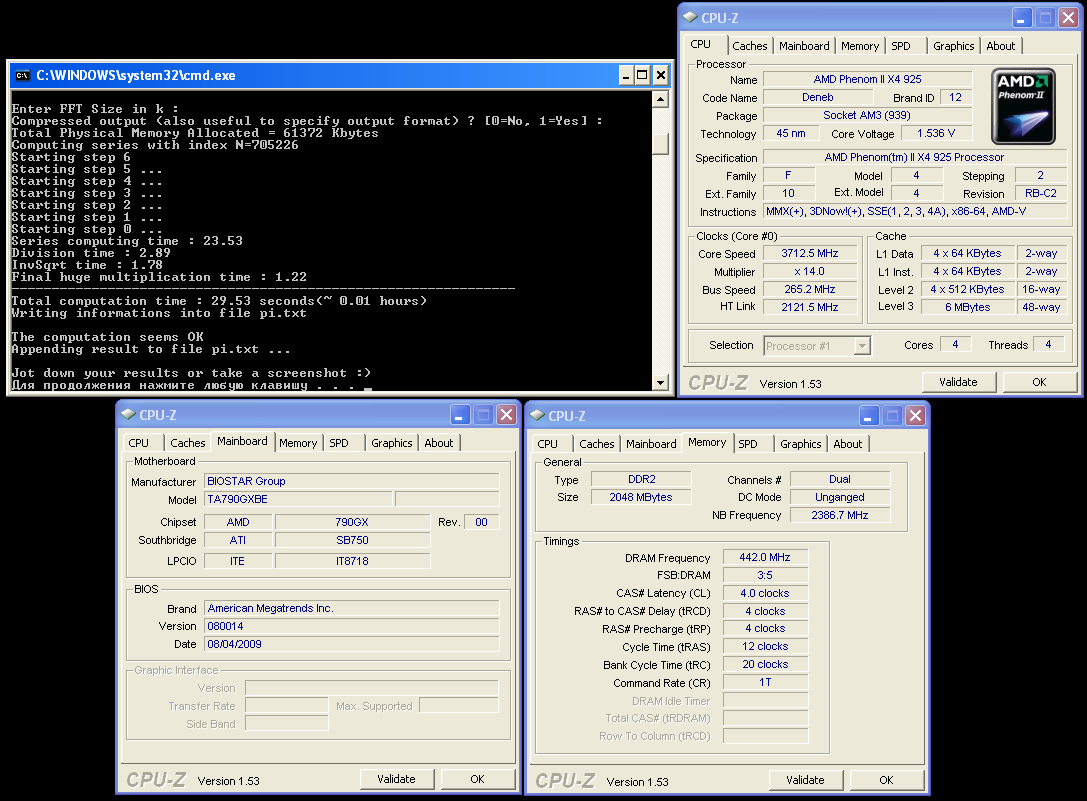Click the CPU-Z icon in the Mainboard window title bar
This screenshot has width=1087, height=801.
(x=128, y=415)
